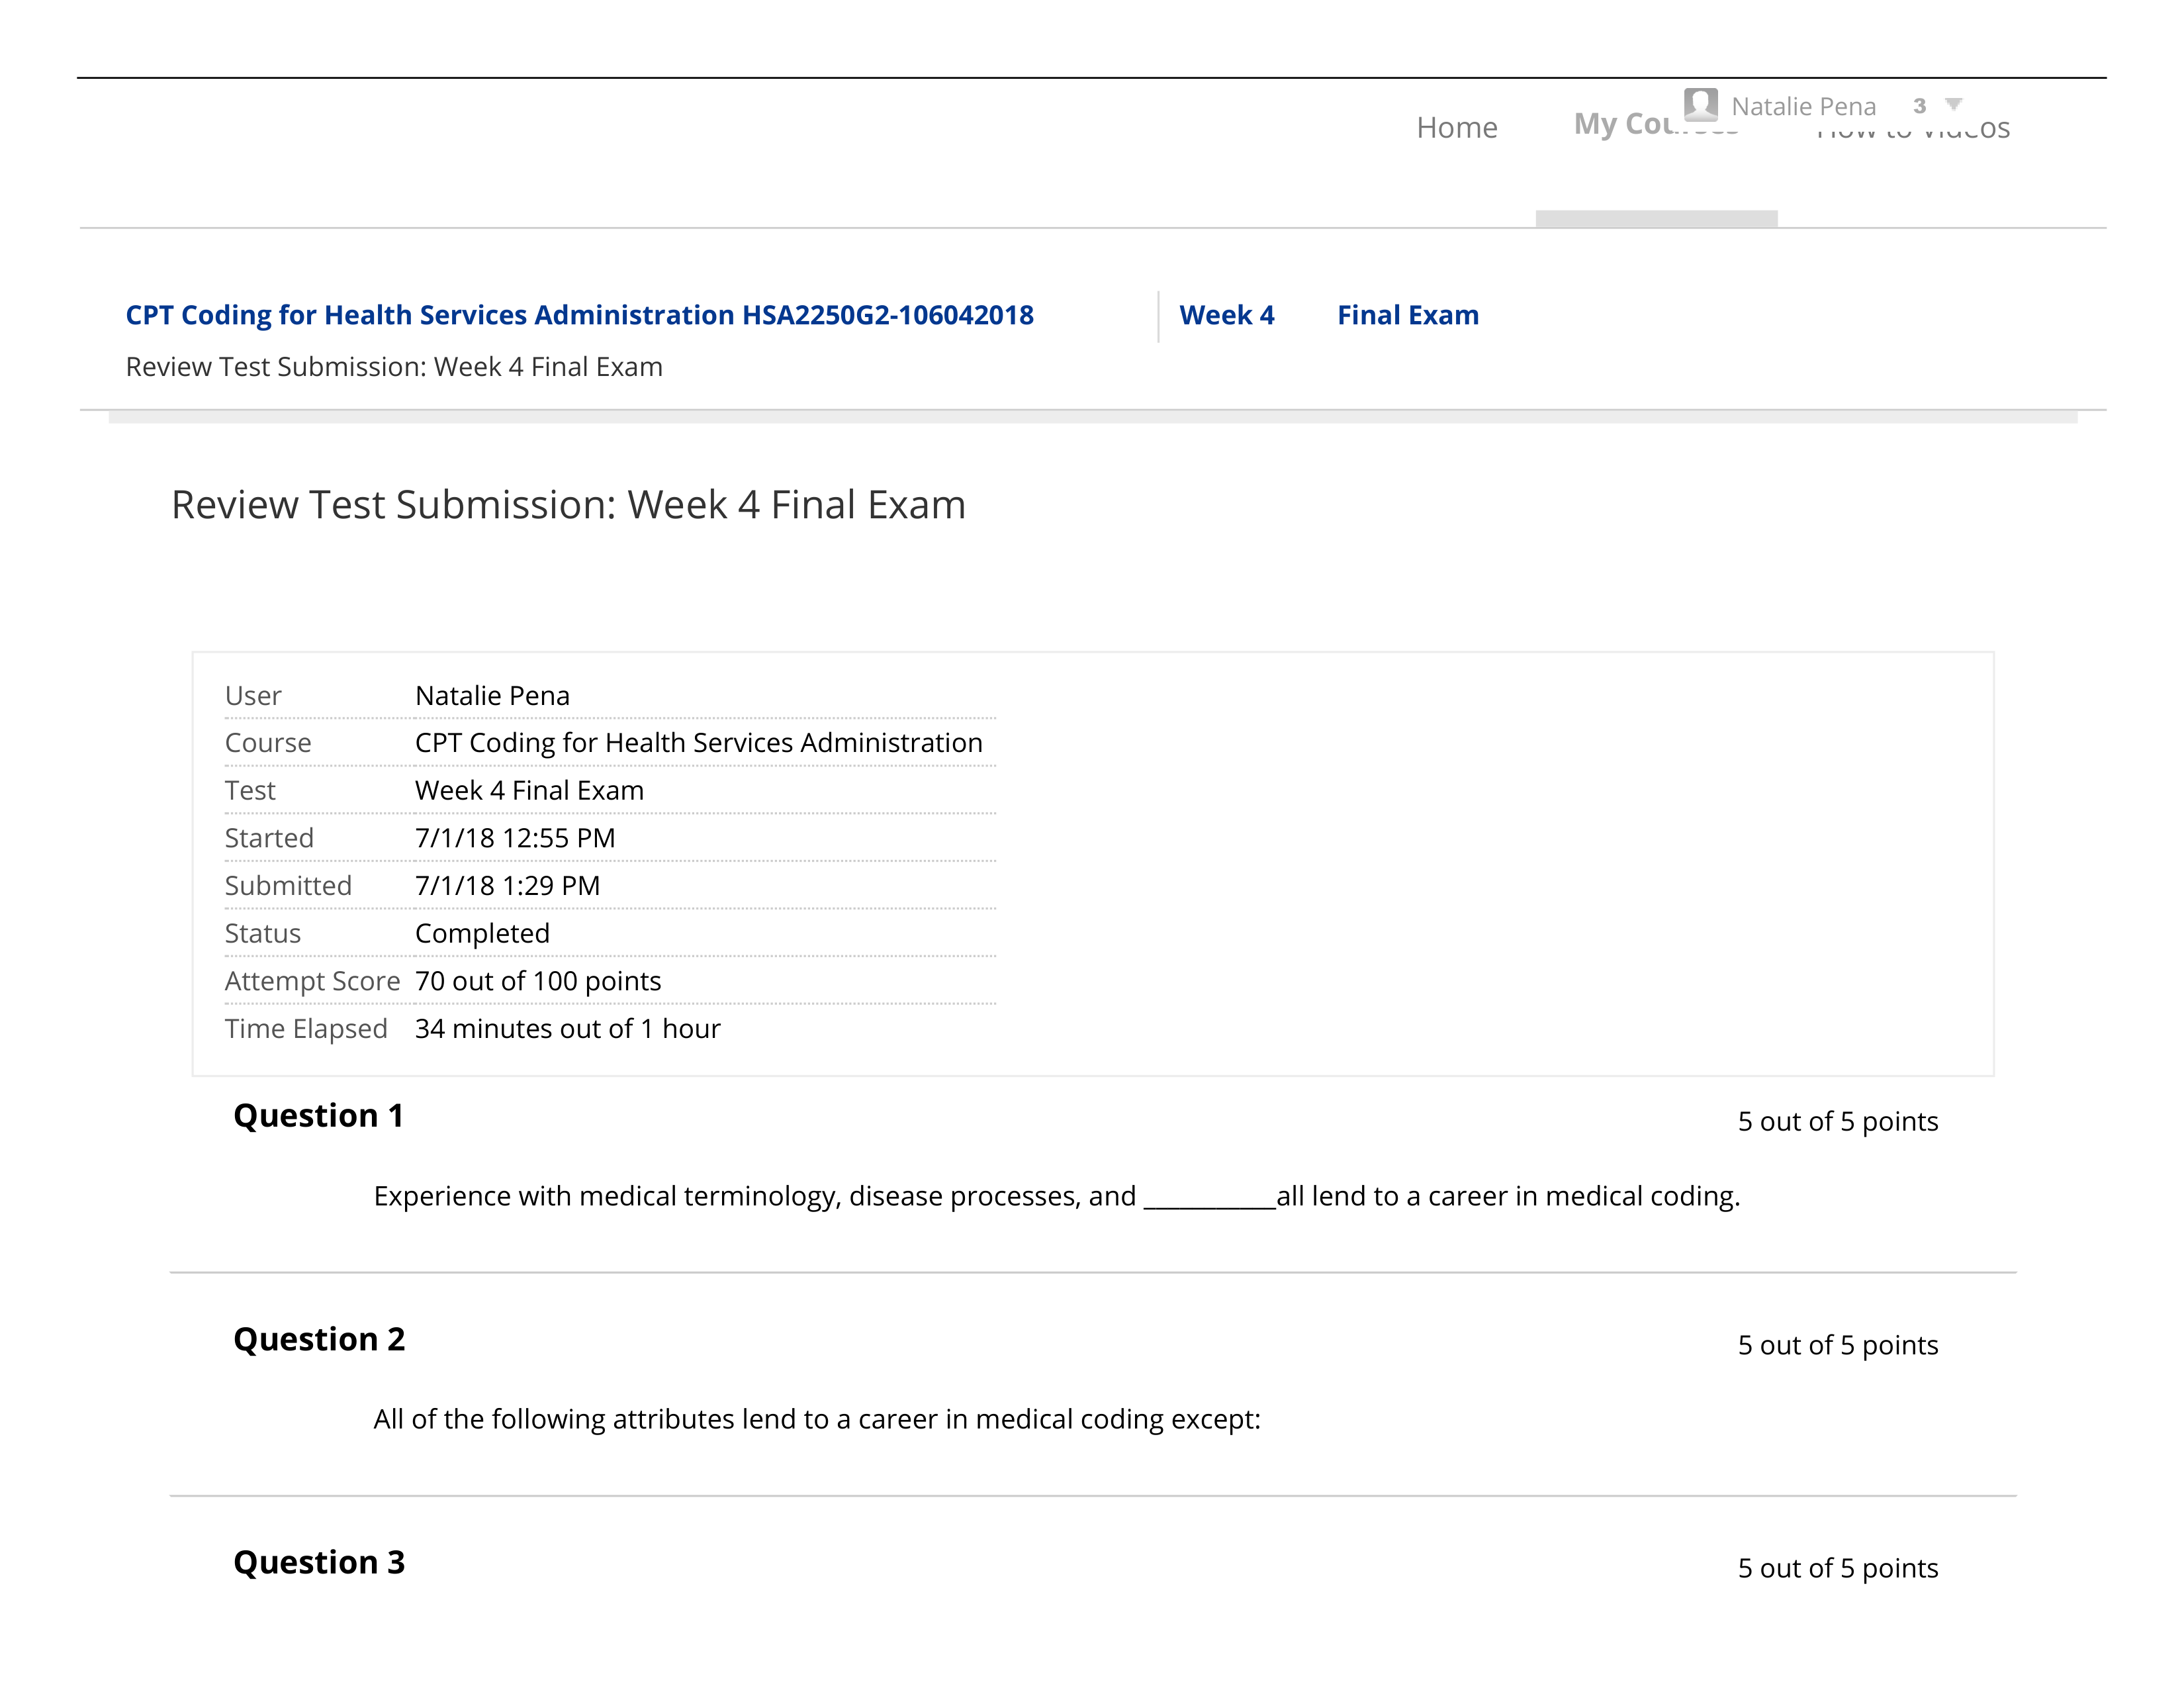Select the Time Elapsed 34 minutes out of 1 hour
Viewport: 2184px width, 1688px height.
tap(567, 1028)
